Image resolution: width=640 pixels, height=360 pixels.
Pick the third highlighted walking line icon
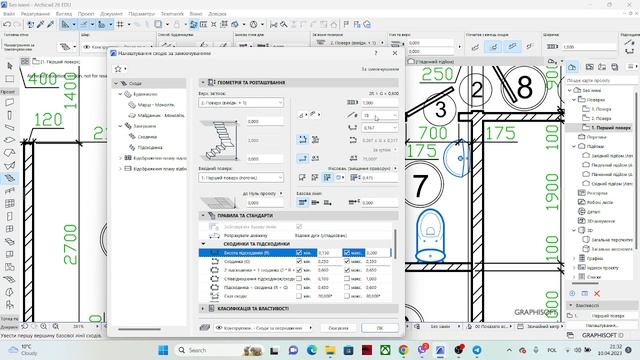click(x=327, y=178)
